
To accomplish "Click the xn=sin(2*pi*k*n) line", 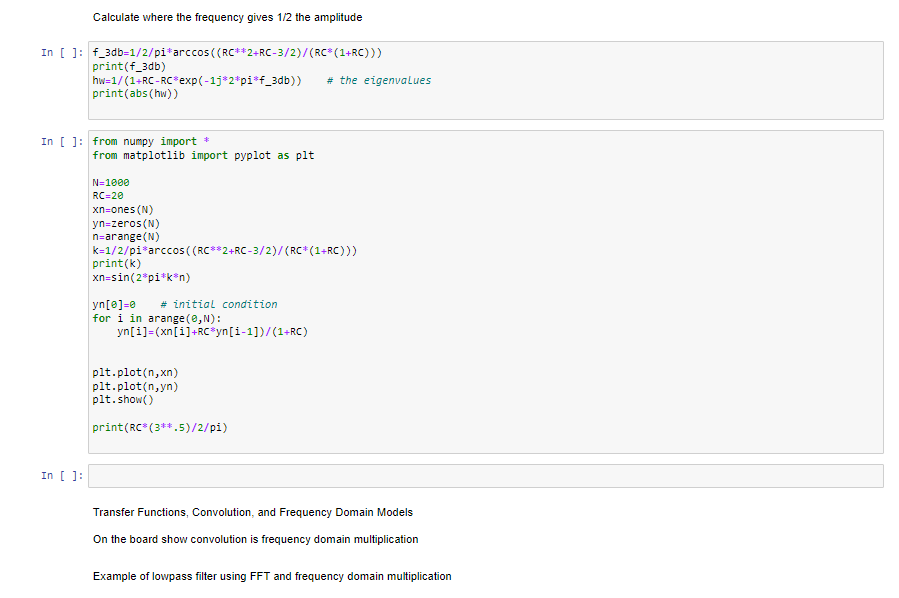I will point(140,276).
